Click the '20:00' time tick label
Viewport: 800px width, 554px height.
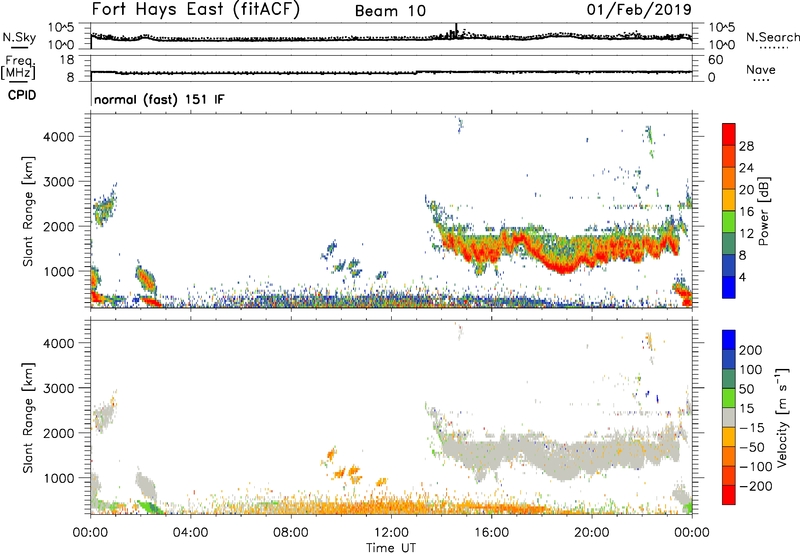591,533
